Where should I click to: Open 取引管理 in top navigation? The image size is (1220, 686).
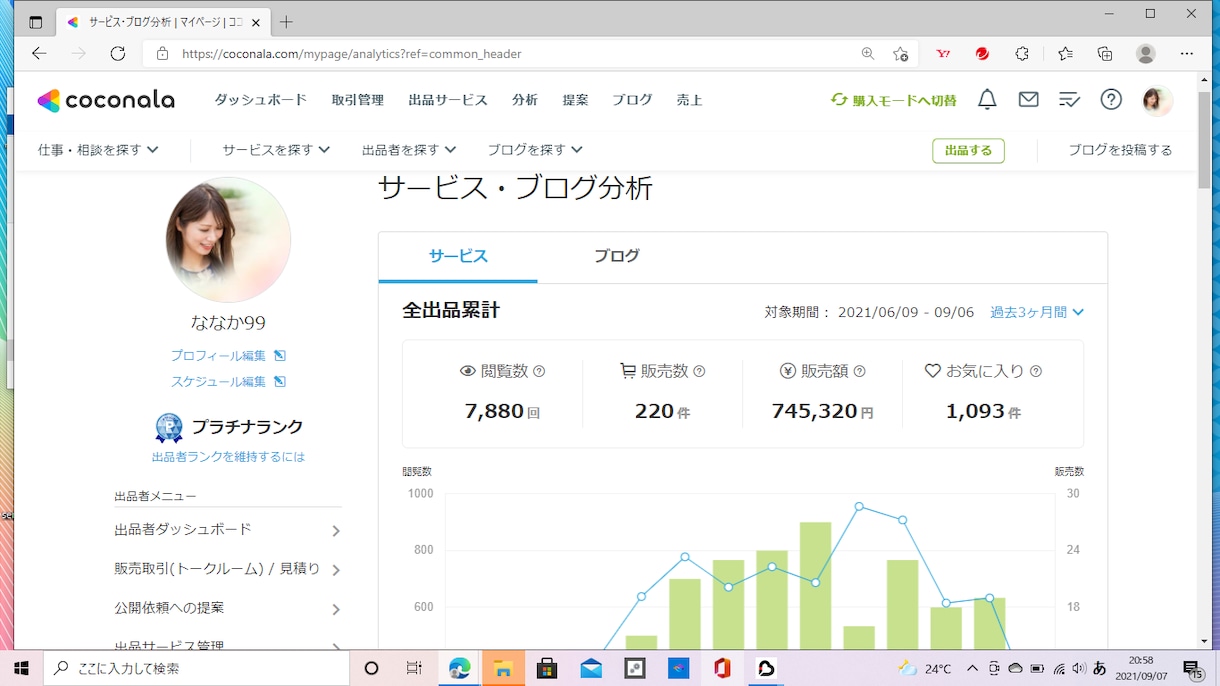[358, 100]
